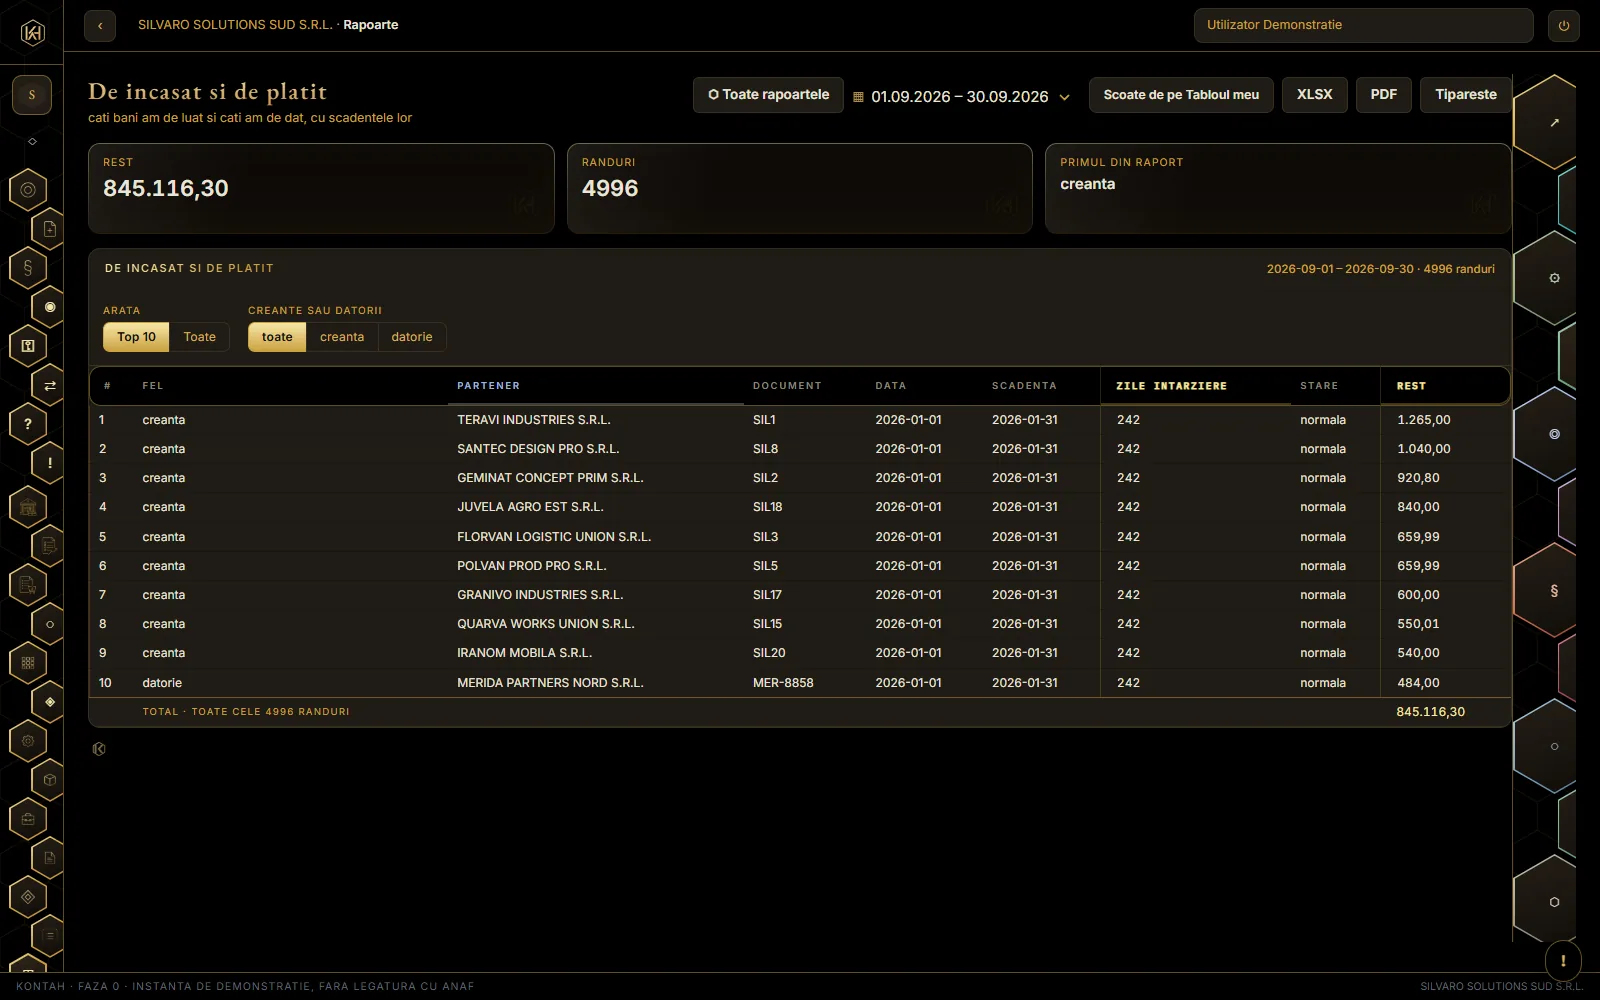Click the 845.116,30 total in the table footer

(x=1430, y=712)
